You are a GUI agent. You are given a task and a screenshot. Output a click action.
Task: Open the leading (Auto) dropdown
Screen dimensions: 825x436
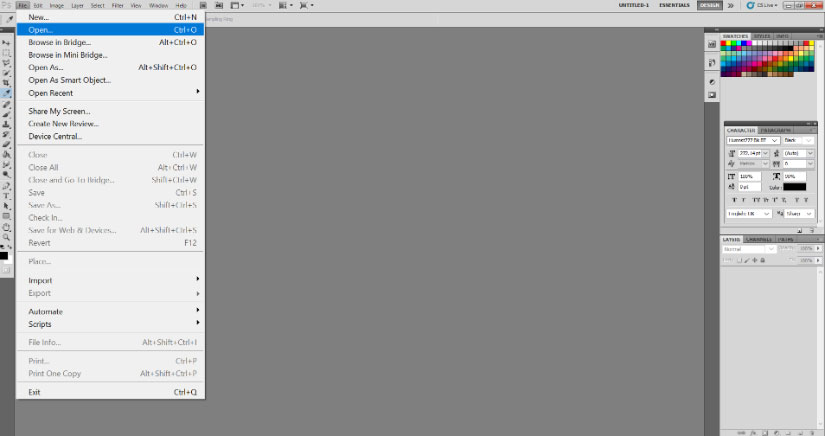810,153
